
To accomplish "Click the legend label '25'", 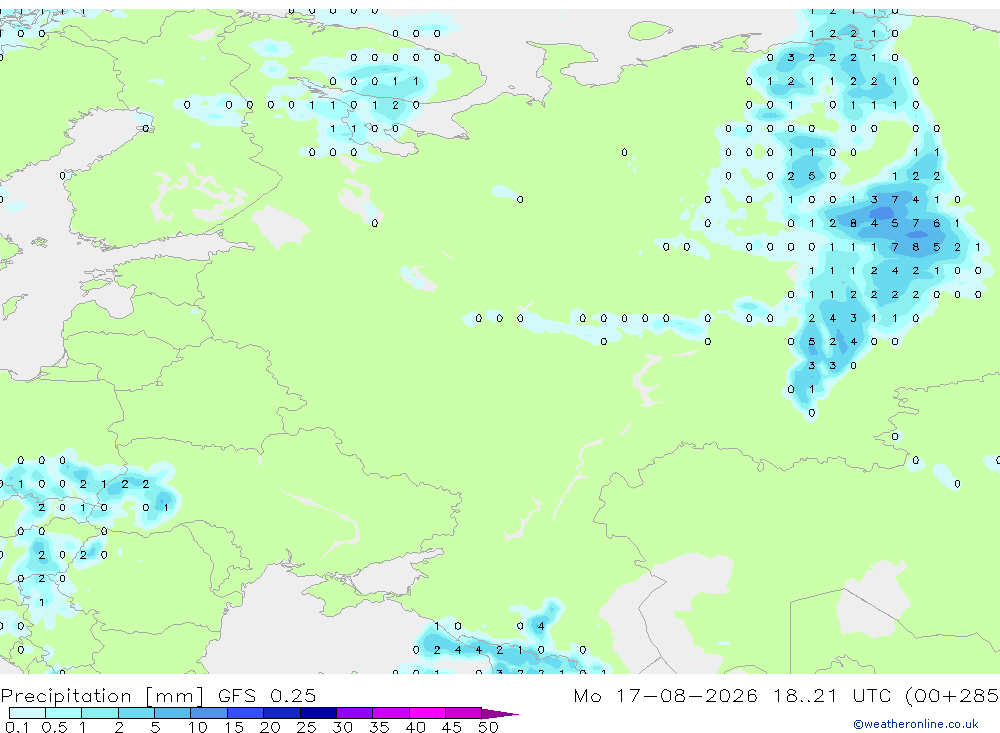I will [306, 727].
